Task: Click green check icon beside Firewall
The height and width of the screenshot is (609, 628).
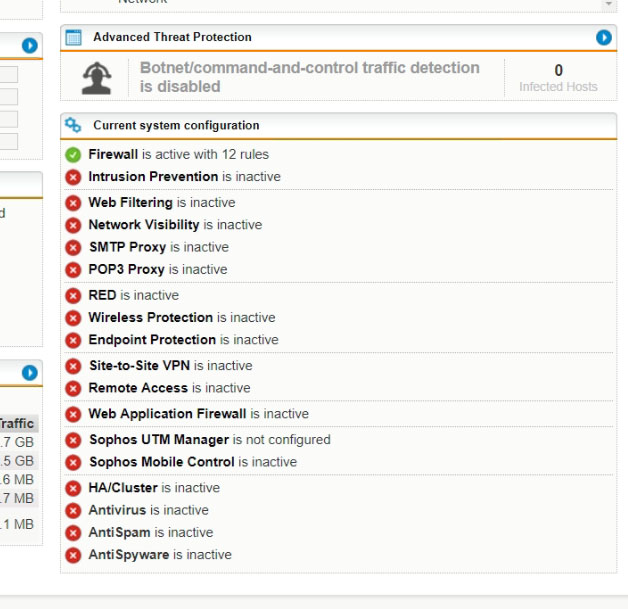Action: (73, 155)
